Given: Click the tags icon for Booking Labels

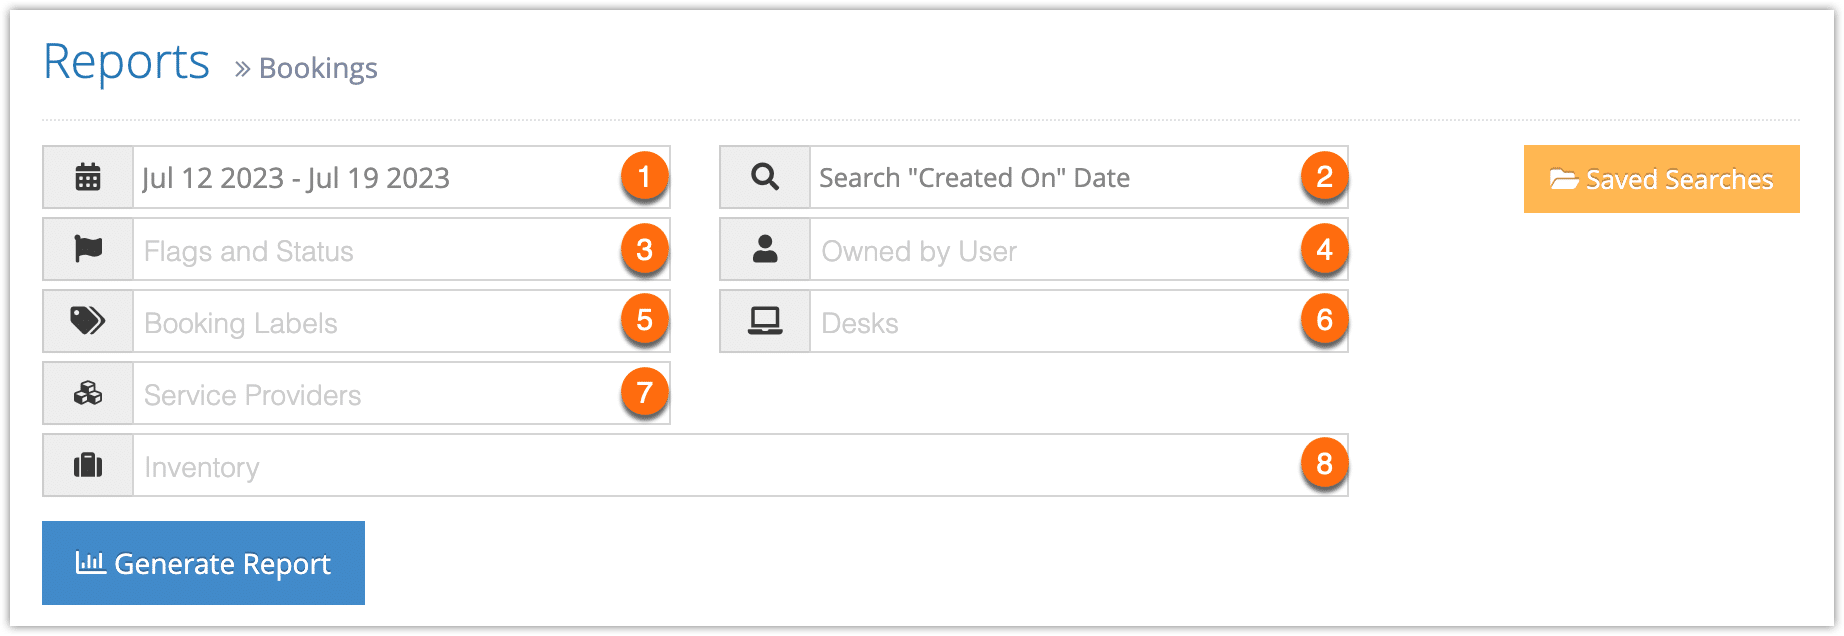Looking at the screenshot, I should coord(88,321).
